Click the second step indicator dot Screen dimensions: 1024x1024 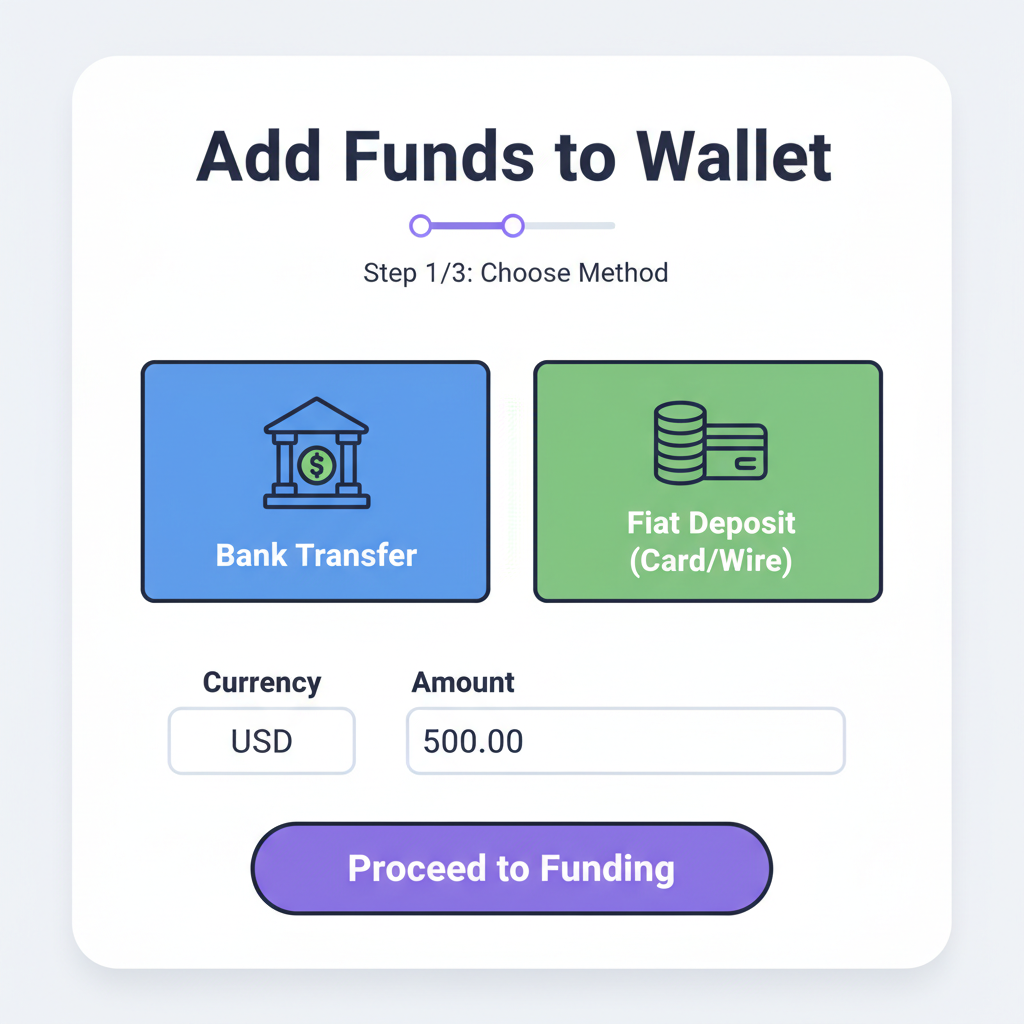click(x=513, y=226)
